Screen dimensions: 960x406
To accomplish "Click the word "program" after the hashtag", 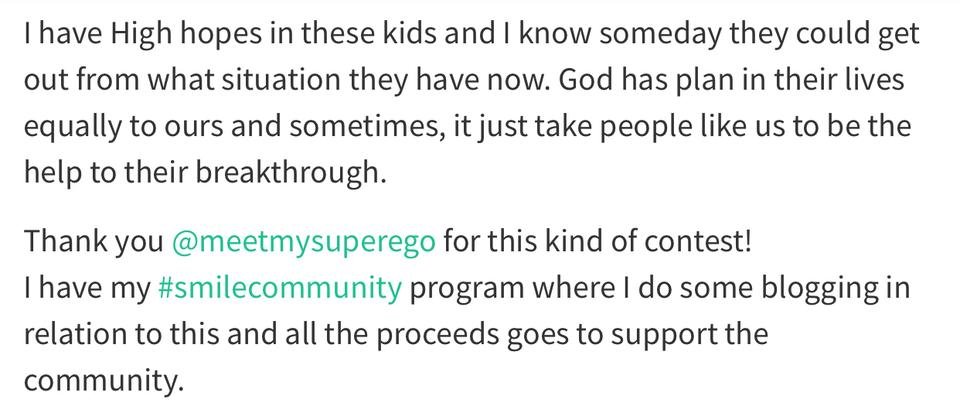I will (466, 288).
